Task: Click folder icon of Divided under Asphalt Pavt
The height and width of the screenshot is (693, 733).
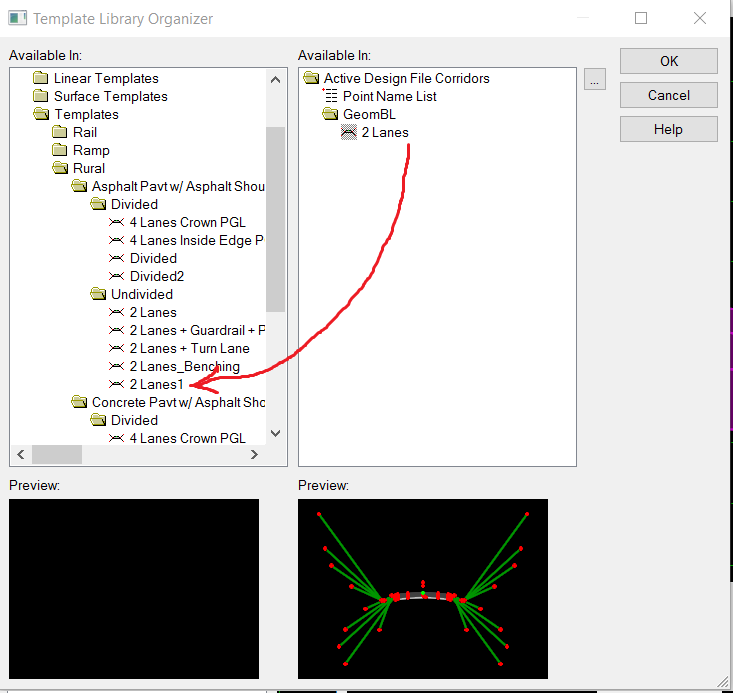Action: click(98, 204)
